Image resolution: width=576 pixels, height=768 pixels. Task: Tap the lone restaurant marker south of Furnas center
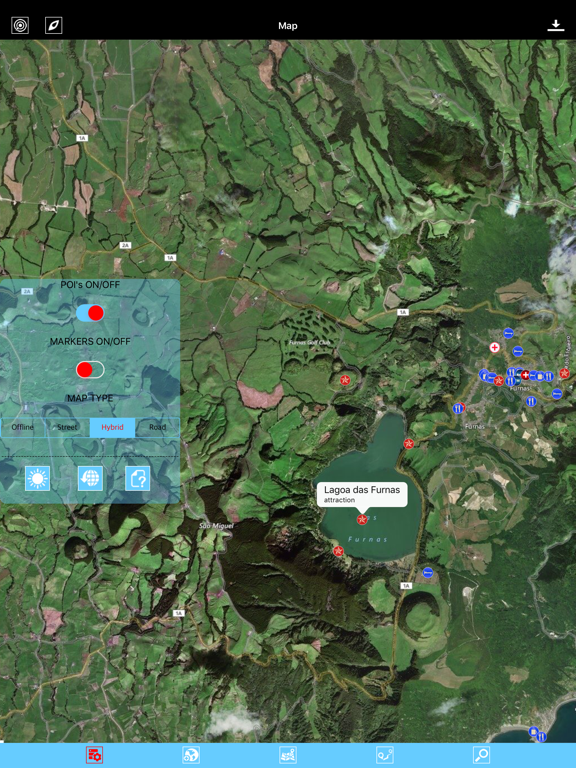[531, 402]
